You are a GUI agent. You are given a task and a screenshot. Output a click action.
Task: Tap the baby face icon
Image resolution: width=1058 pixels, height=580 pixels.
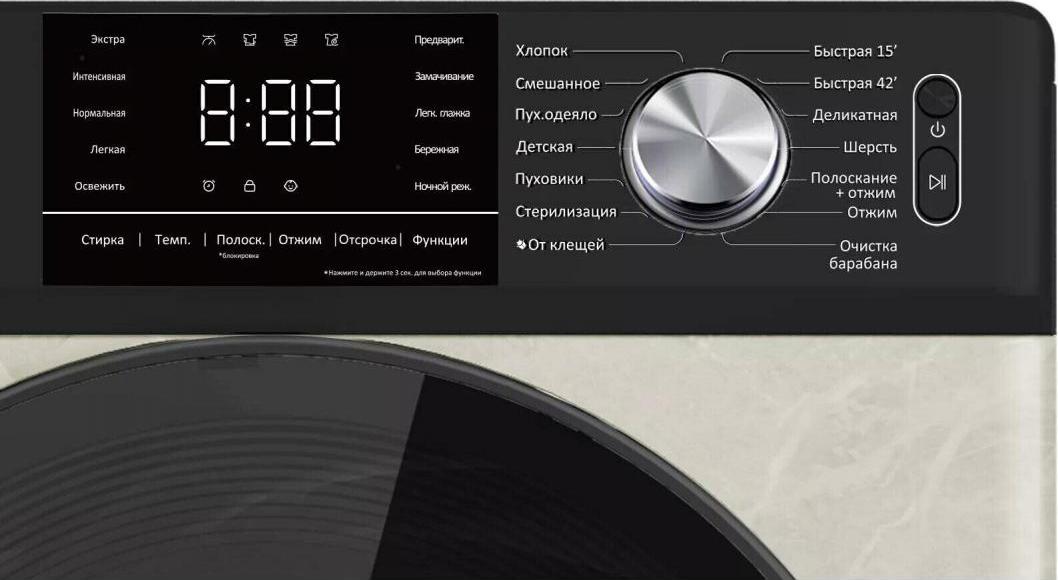pos(291,185)
